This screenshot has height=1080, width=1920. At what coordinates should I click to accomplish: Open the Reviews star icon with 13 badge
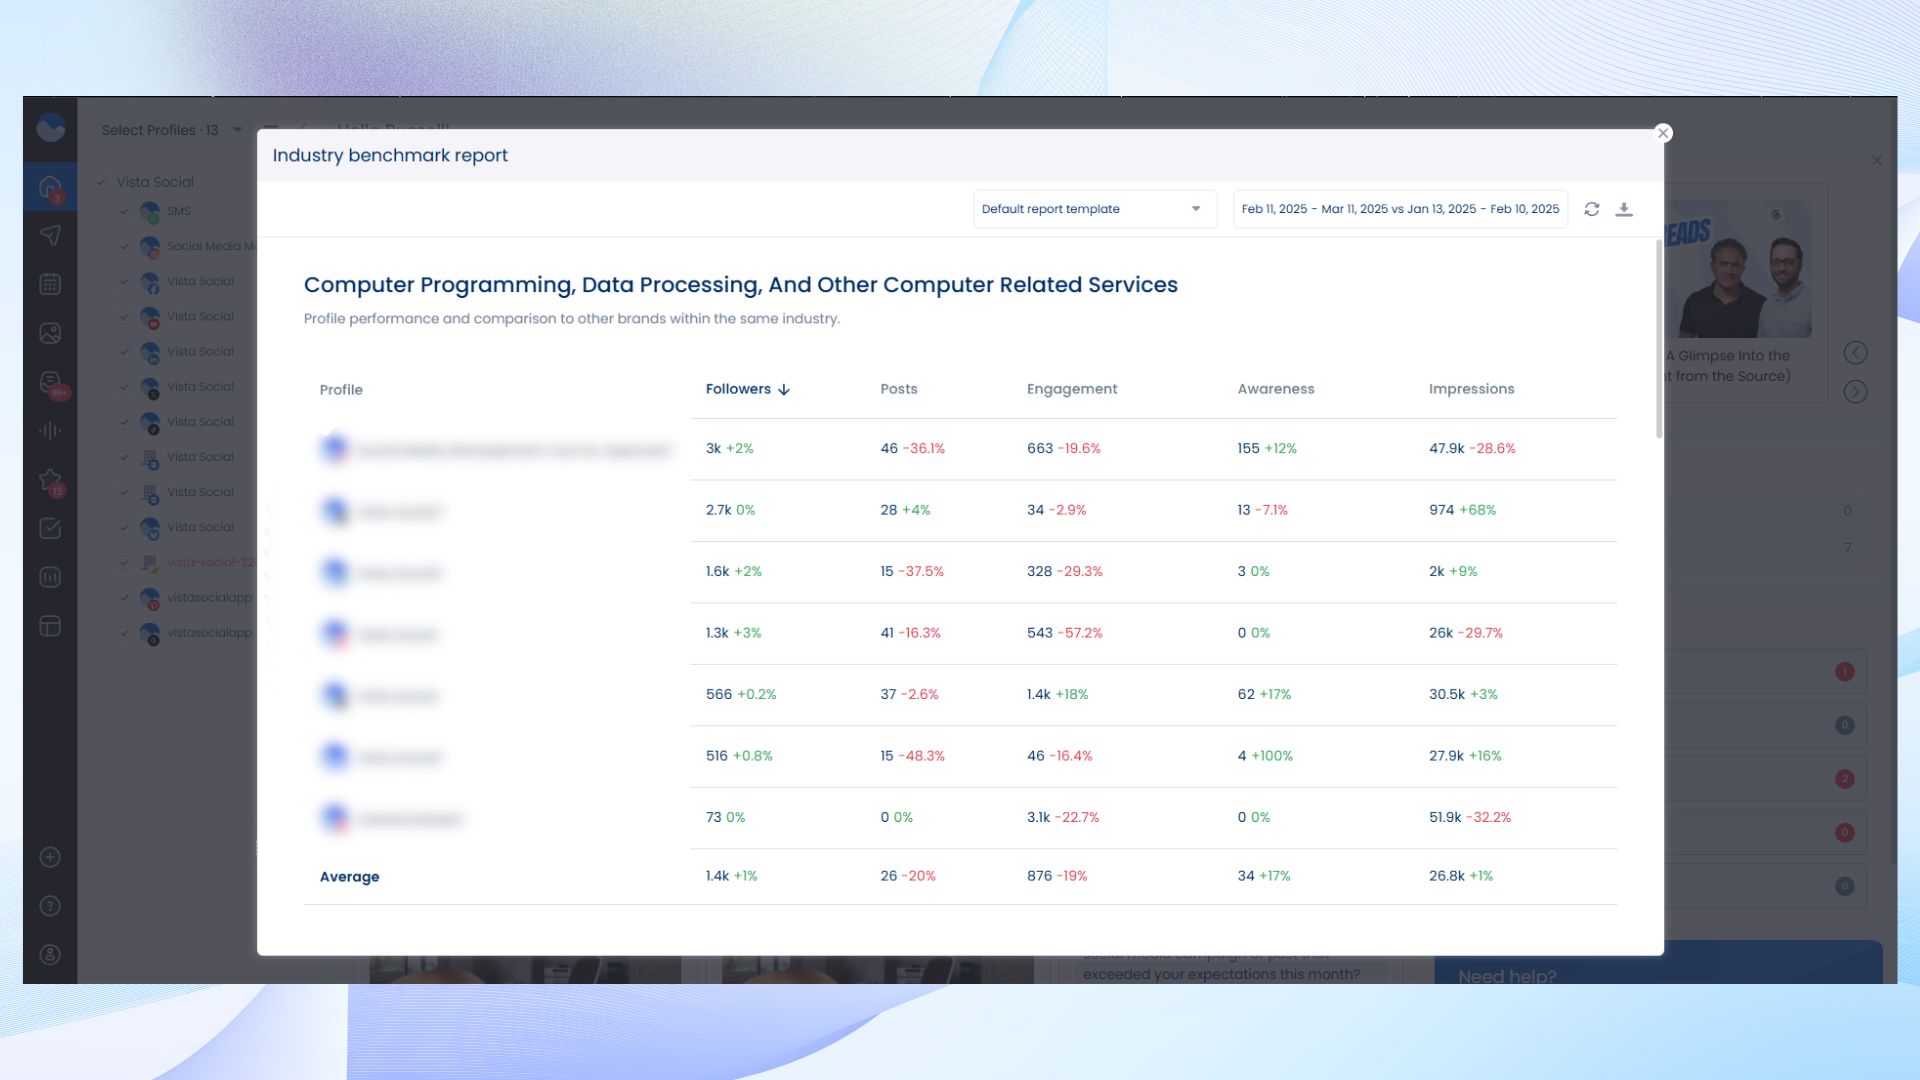coord(50,479)
